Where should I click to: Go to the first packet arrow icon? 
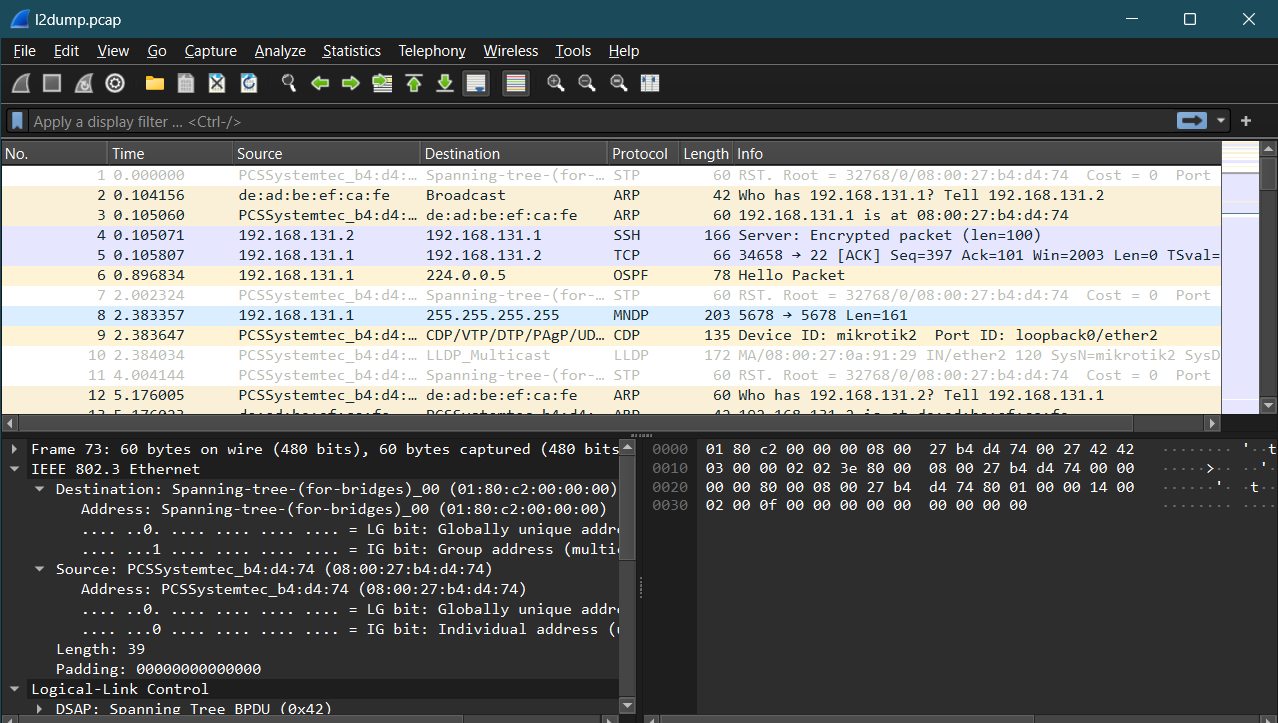click(413, 83)
